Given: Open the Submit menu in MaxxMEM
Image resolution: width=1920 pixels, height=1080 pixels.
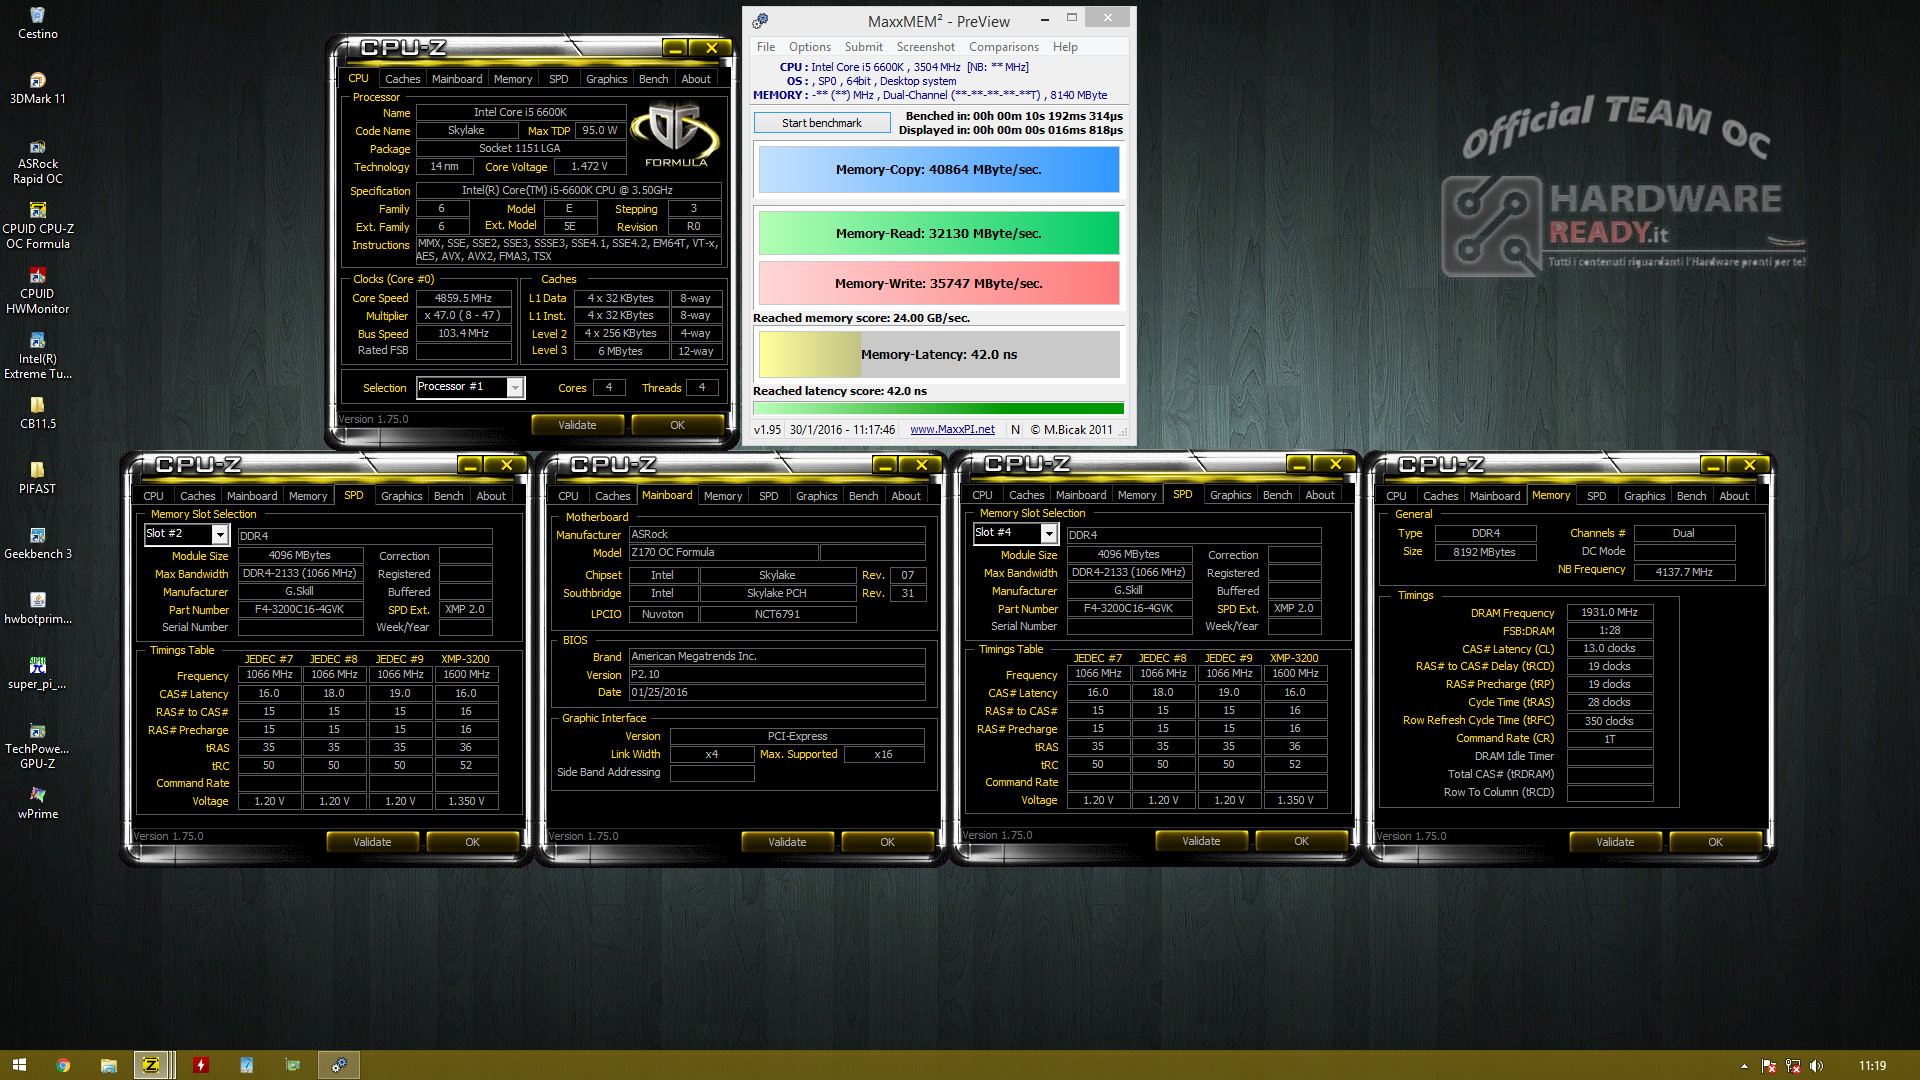Looking at the screenshot, I should [x=863, y=47].
